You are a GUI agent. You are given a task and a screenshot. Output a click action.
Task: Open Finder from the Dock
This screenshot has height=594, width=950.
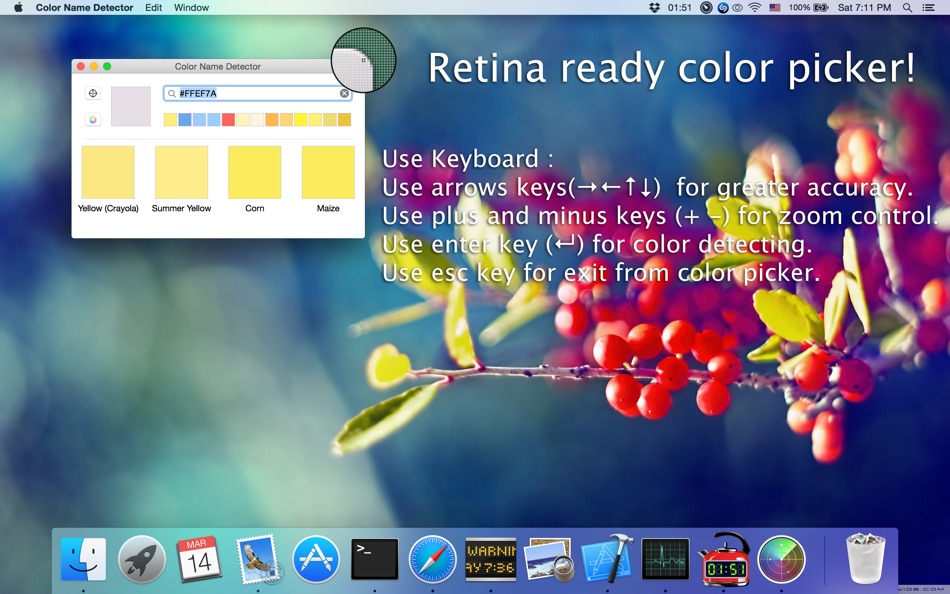84,559
